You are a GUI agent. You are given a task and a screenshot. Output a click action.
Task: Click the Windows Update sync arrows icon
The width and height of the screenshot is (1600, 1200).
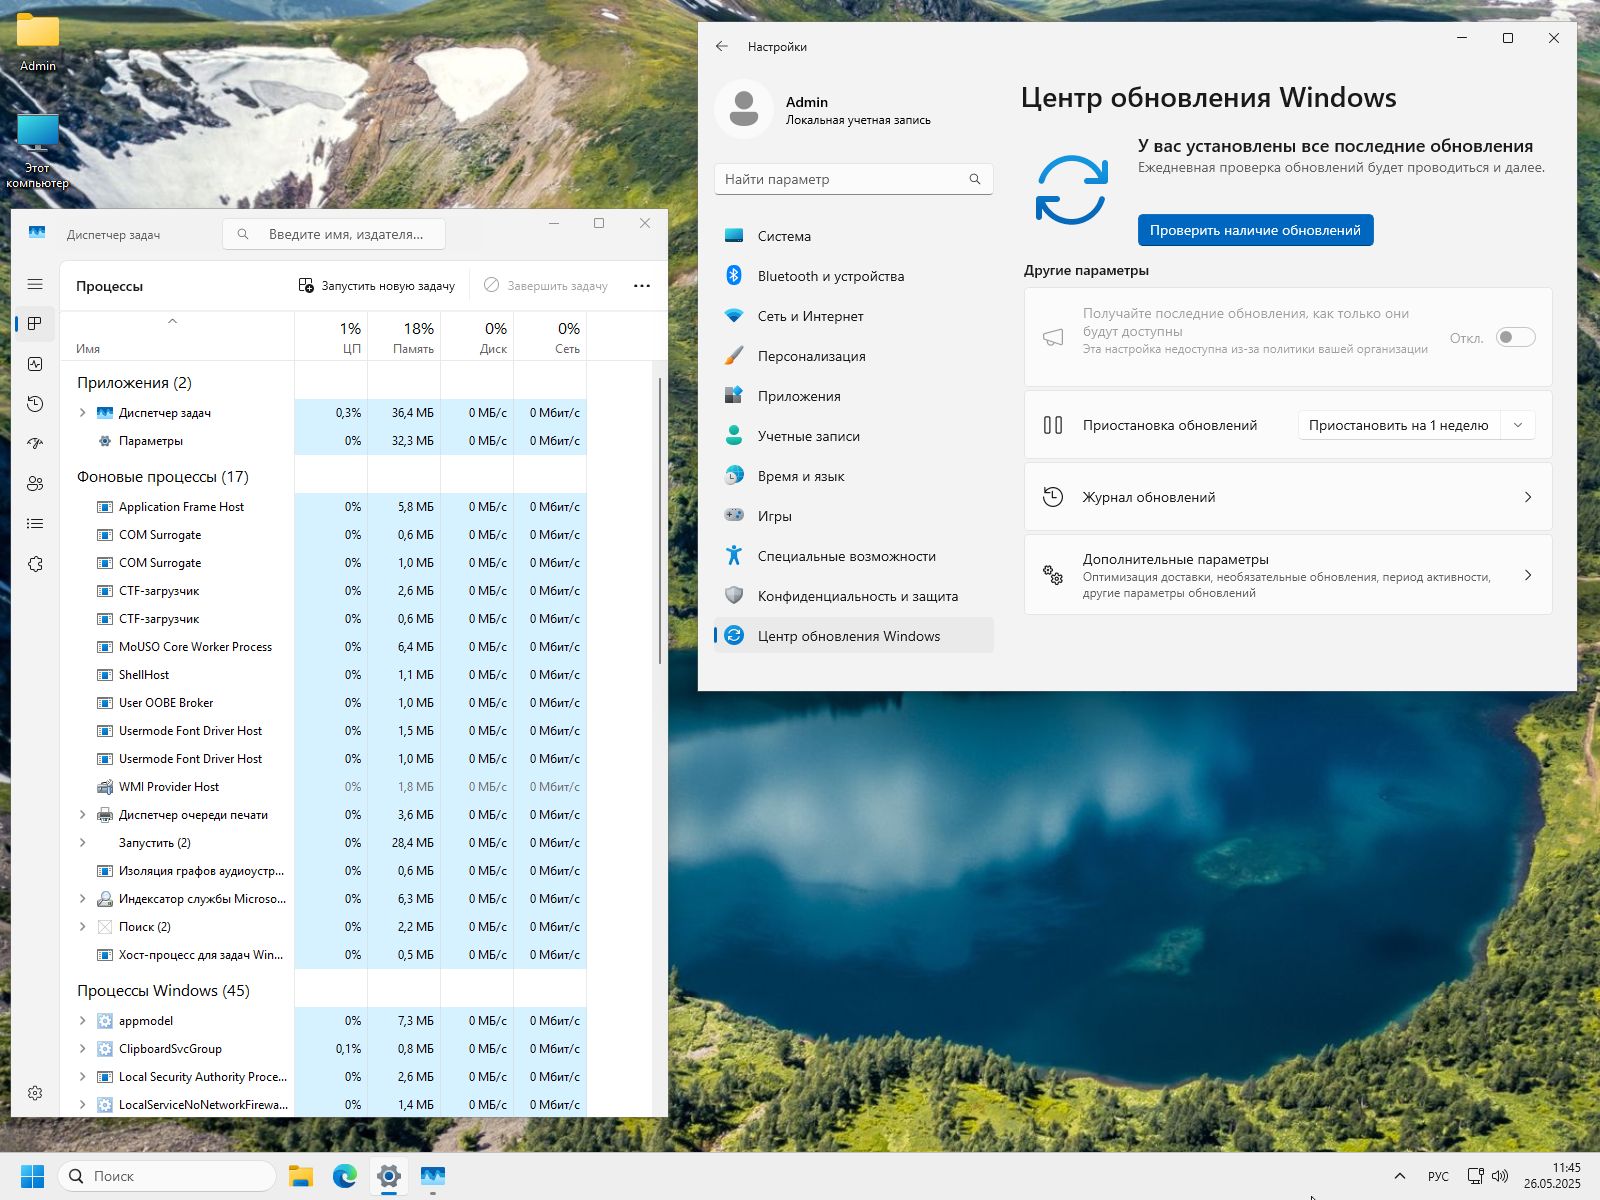(1071, 189)
